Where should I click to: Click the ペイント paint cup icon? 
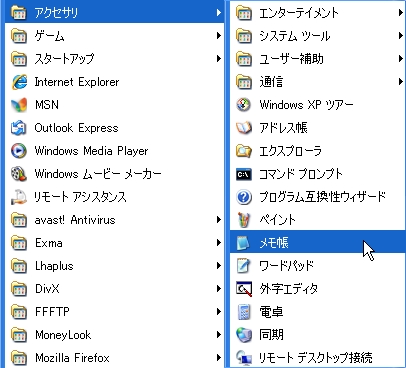tap(244, 220)
